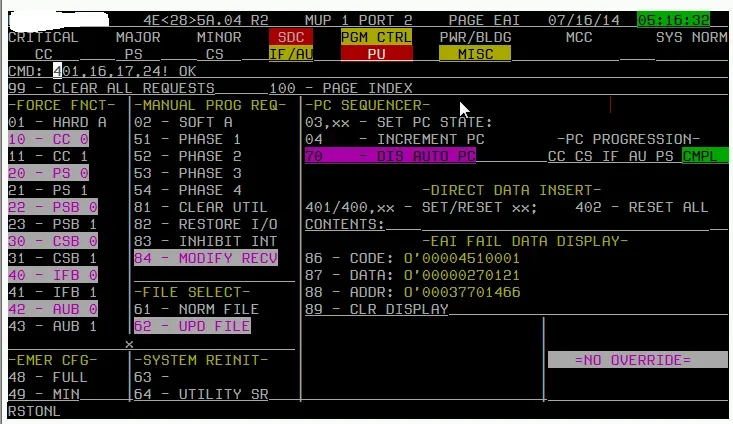Click '01 - HARD A' force function
Screen dimensions: 733x424
pyautogui.click(x=57, y=122)
